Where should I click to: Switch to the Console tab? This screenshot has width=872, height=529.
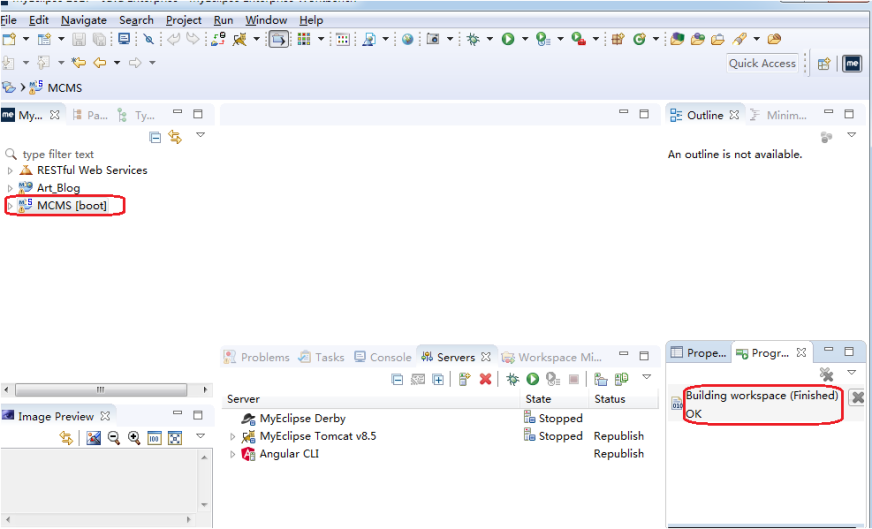(x=383, y=357)
